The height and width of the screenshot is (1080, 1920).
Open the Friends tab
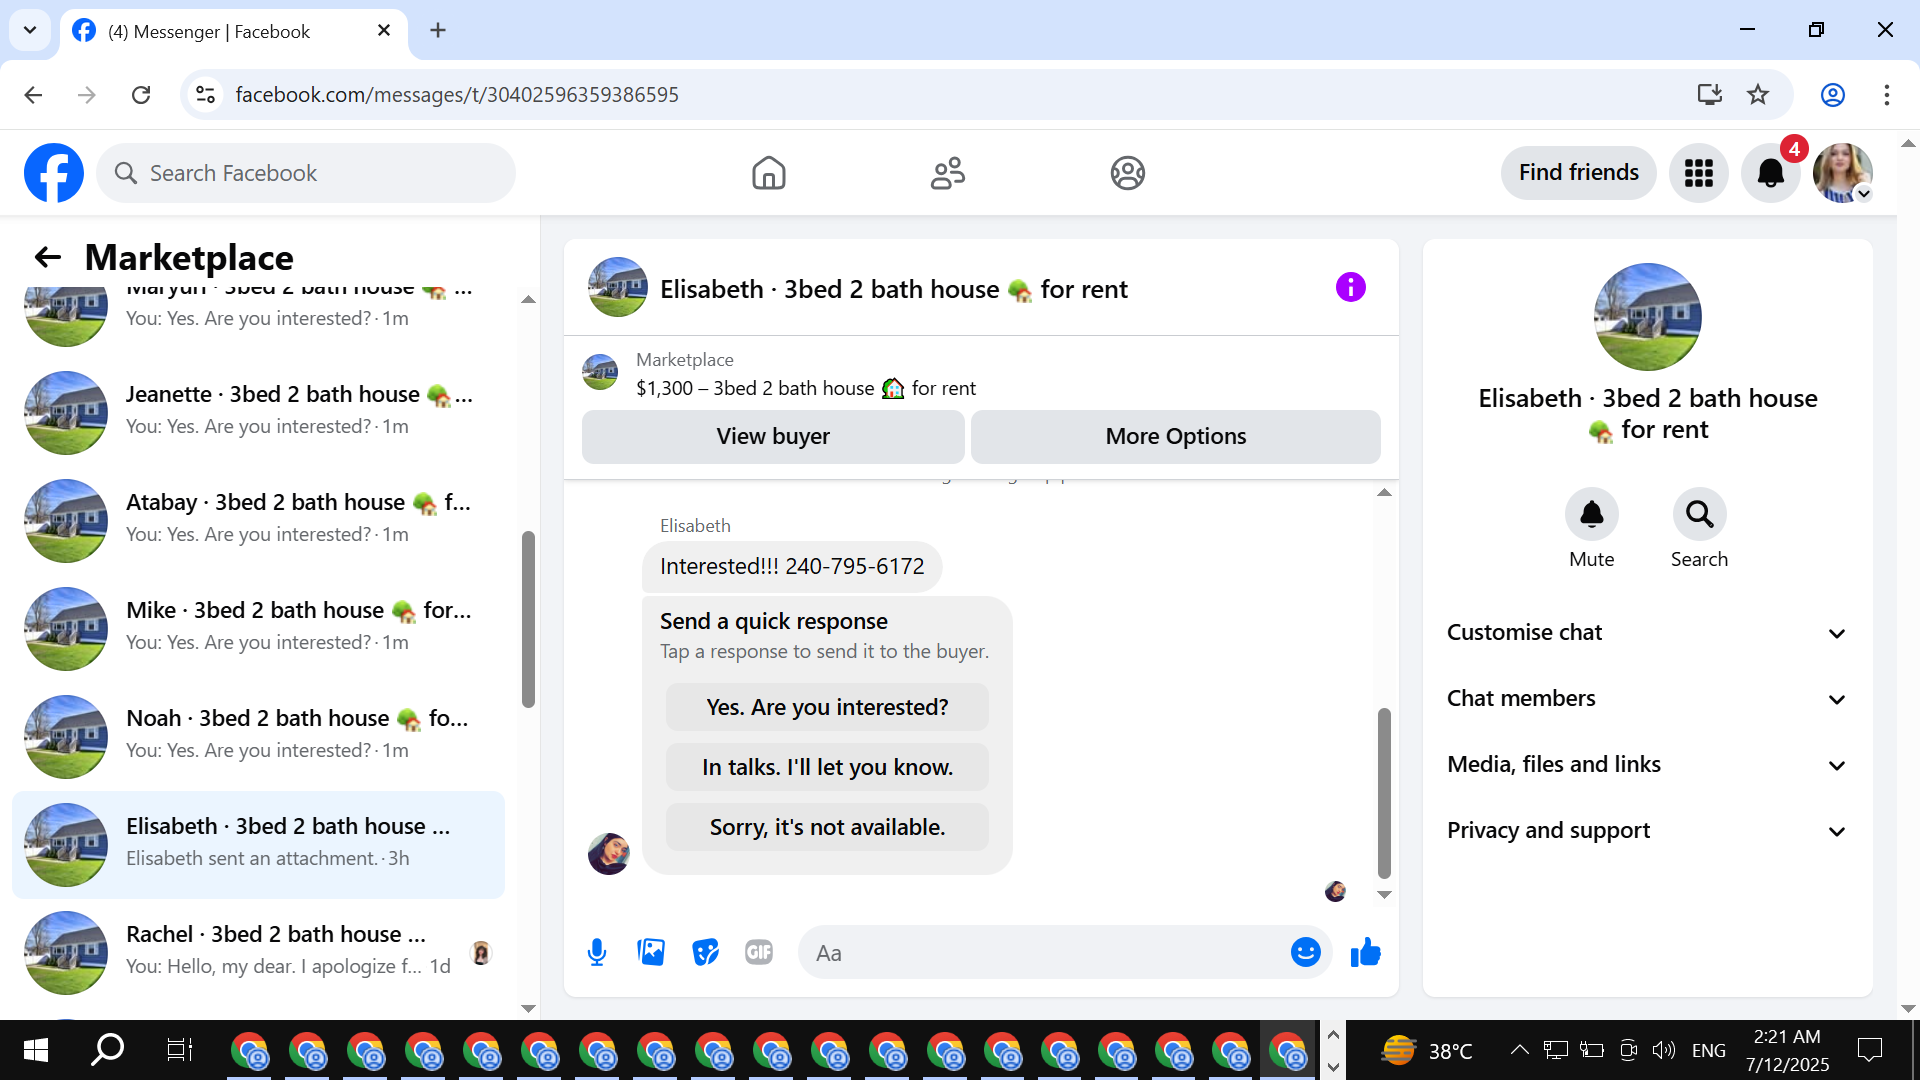[947, 173]
